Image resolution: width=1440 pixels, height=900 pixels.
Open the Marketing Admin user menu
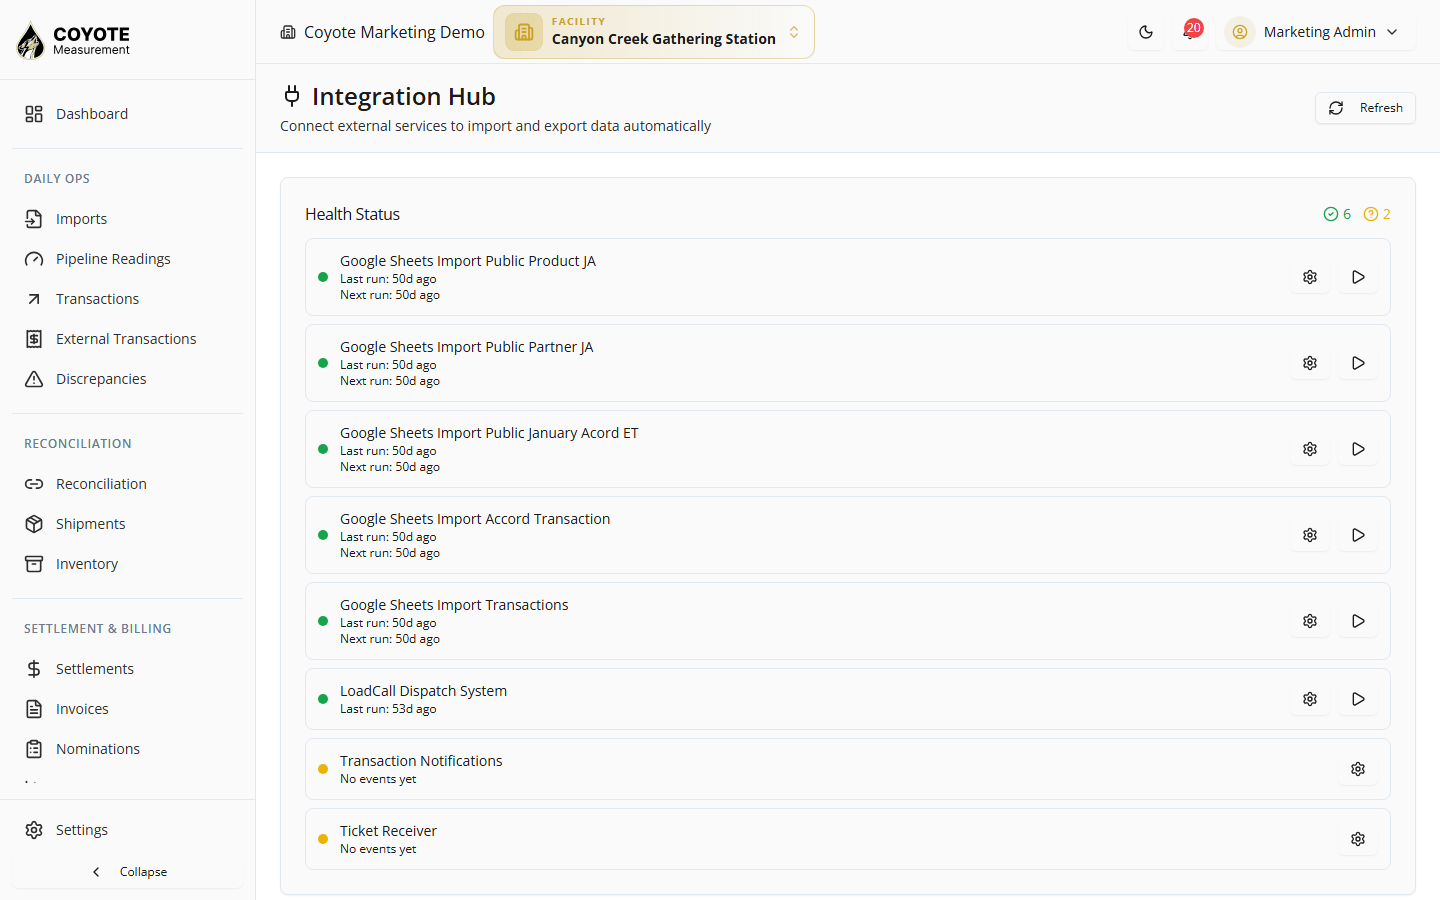pyautogui.click(x=1315, y=32)
